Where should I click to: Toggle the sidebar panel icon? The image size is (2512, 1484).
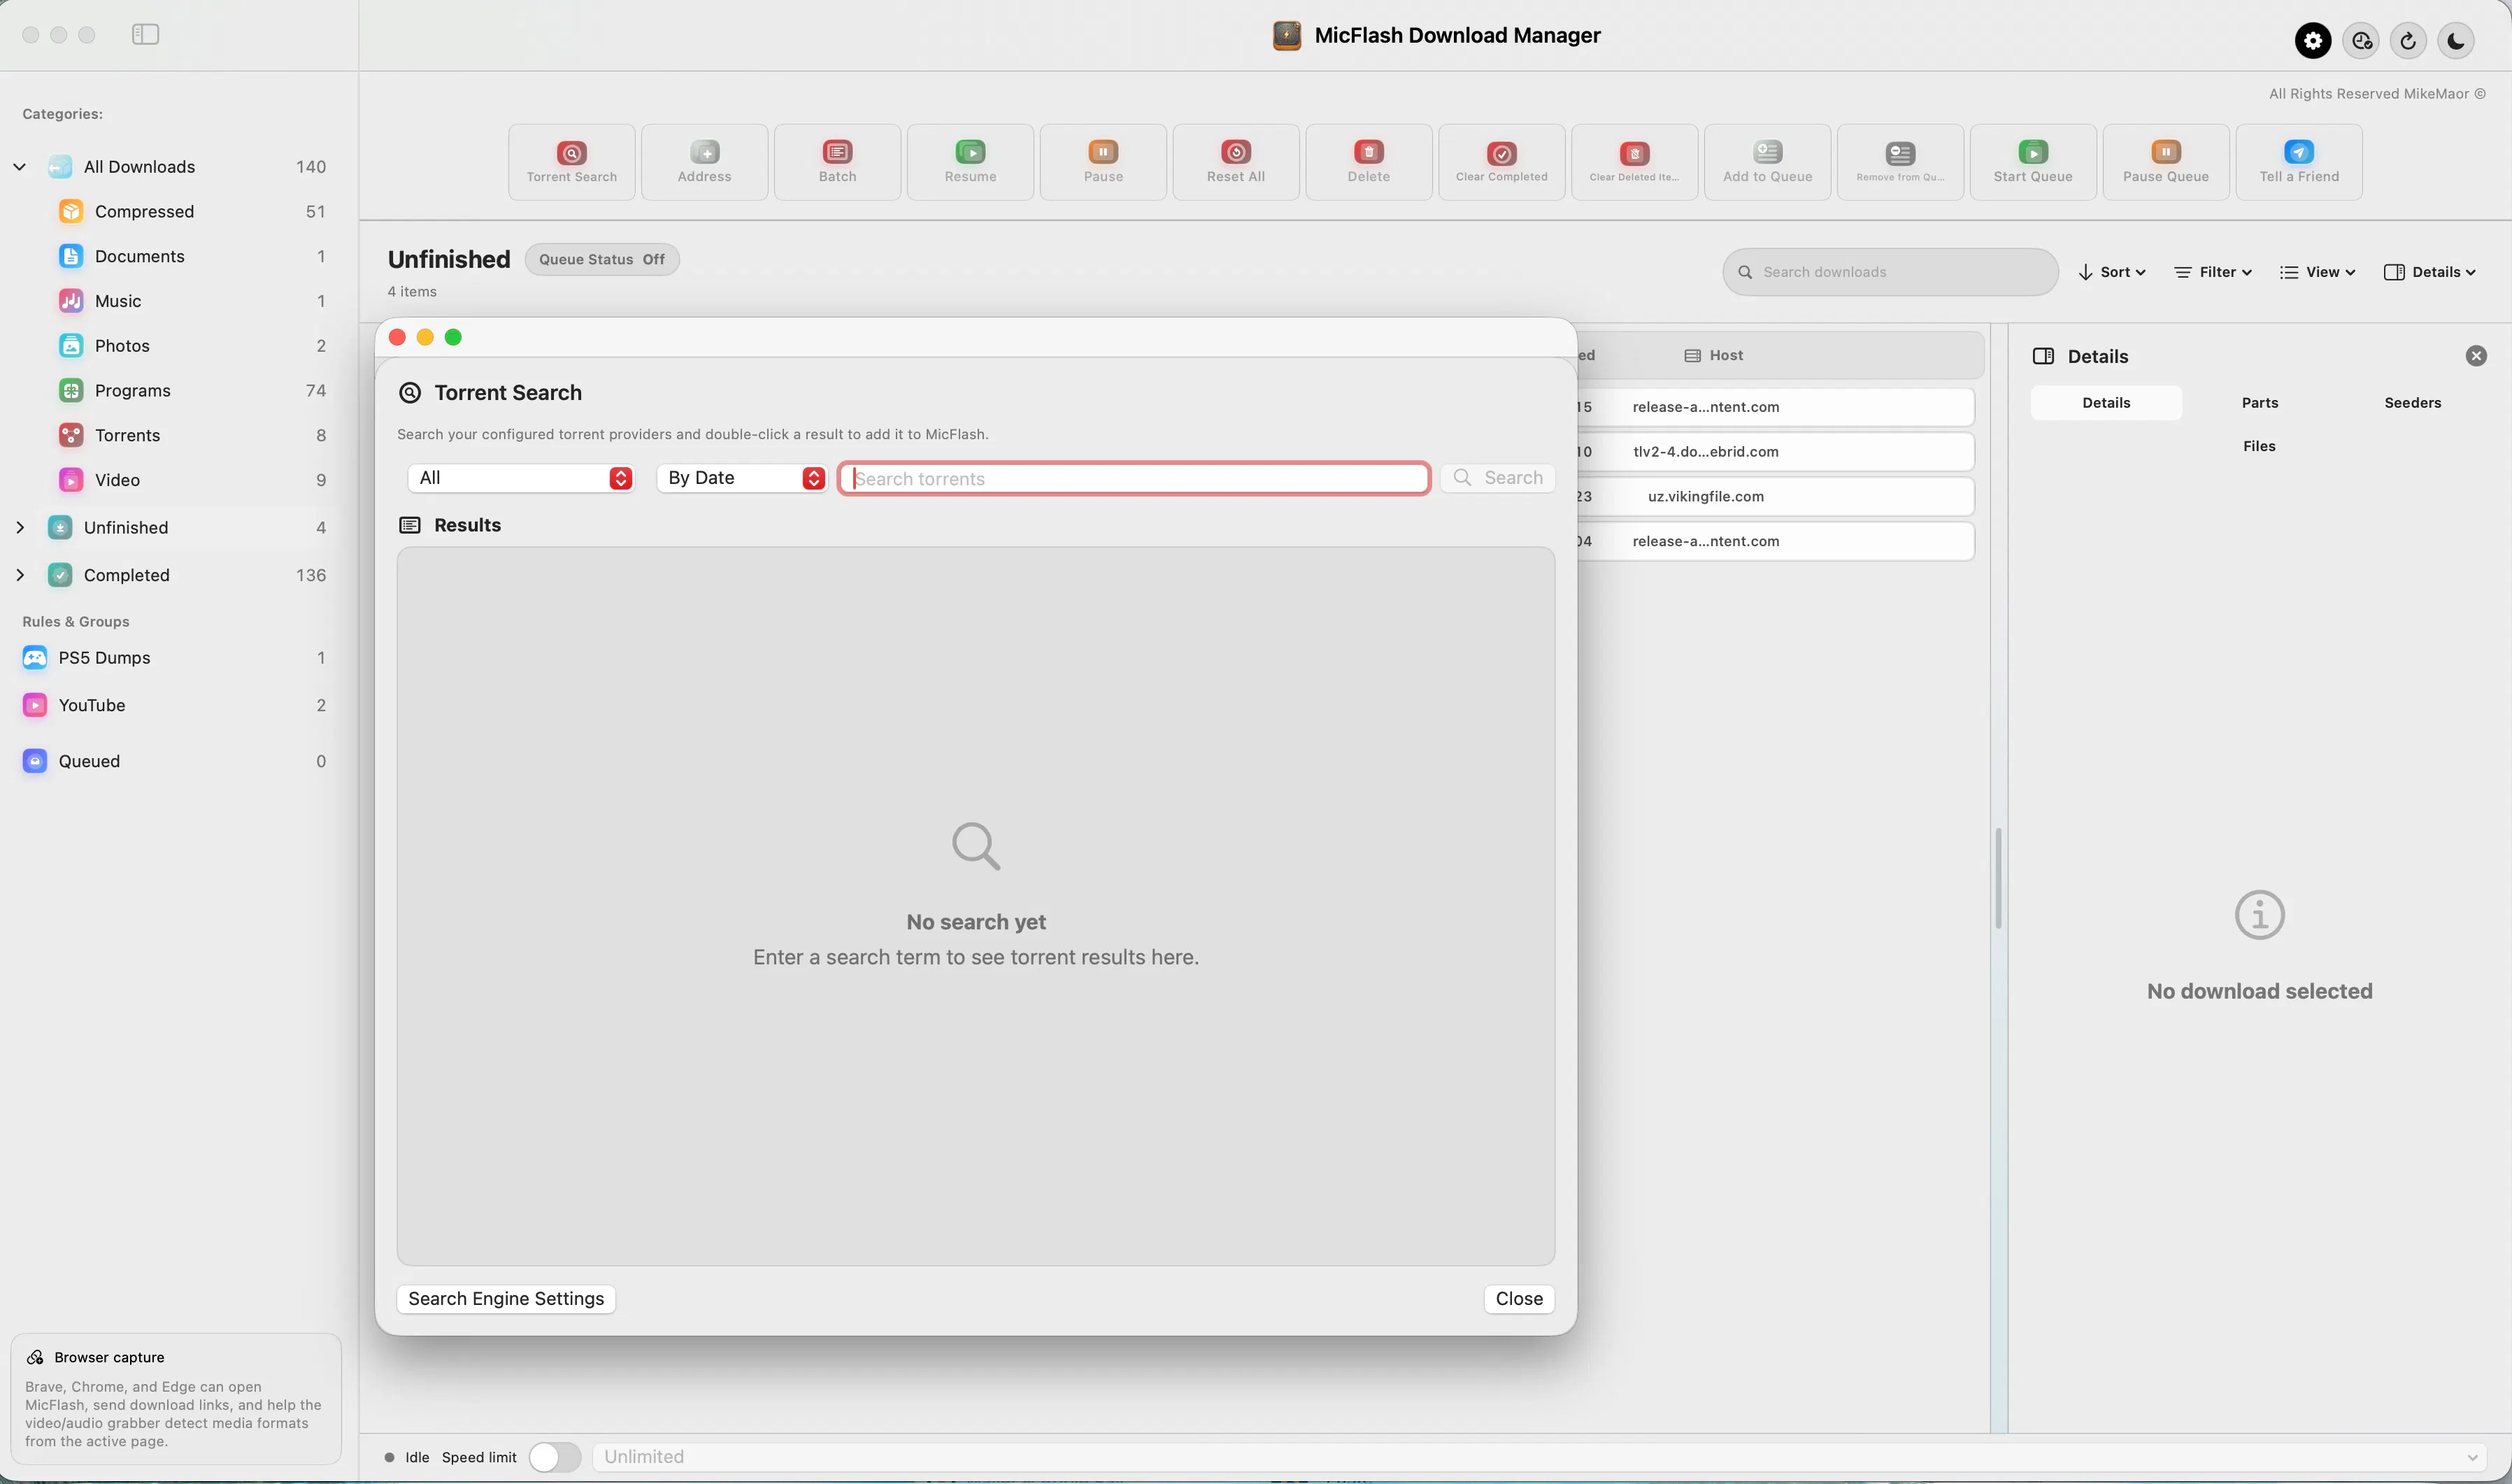pos(145,34)
